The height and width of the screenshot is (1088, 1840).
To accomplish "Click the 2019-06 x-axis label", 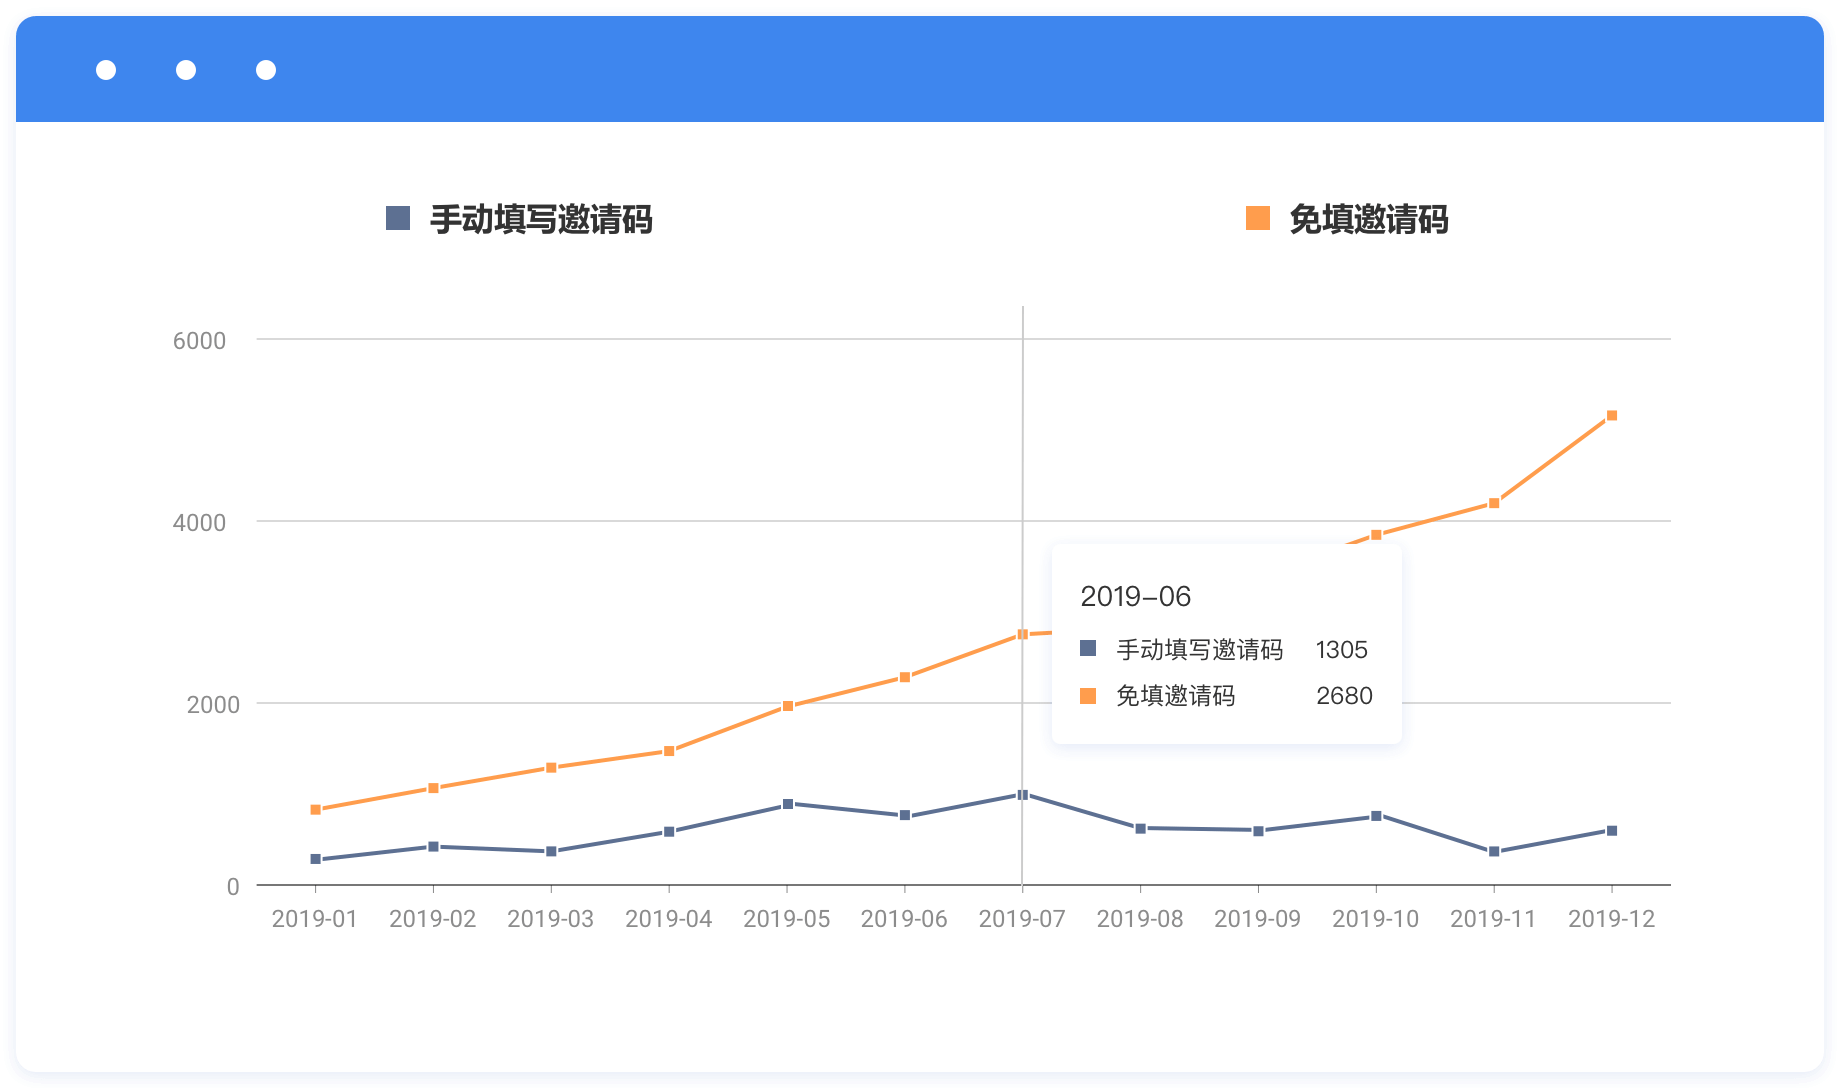I will [x=905, y=919].
